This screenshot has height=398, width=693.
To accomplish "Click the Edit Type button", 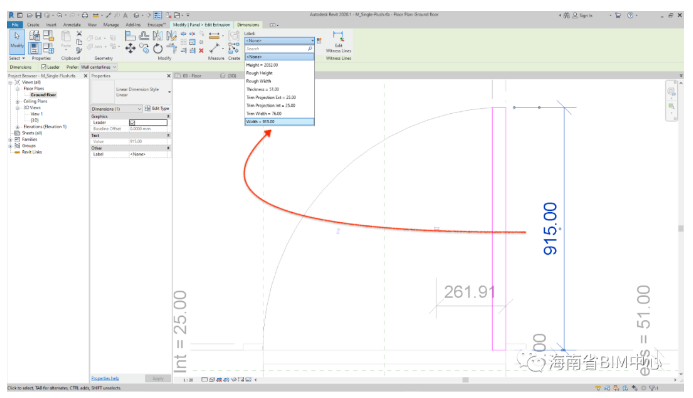I will 157,109.
